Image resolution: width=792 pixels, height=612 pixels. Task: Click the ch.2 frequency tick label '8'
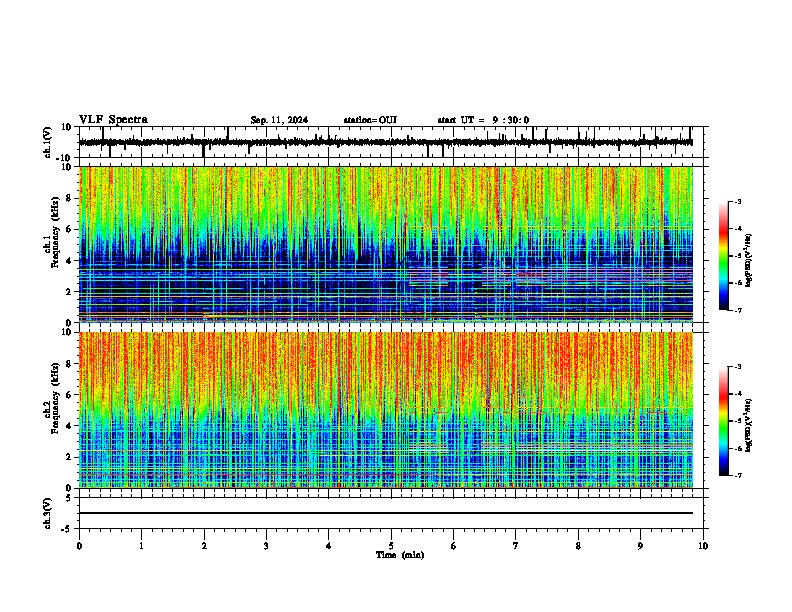click(69, 364)
